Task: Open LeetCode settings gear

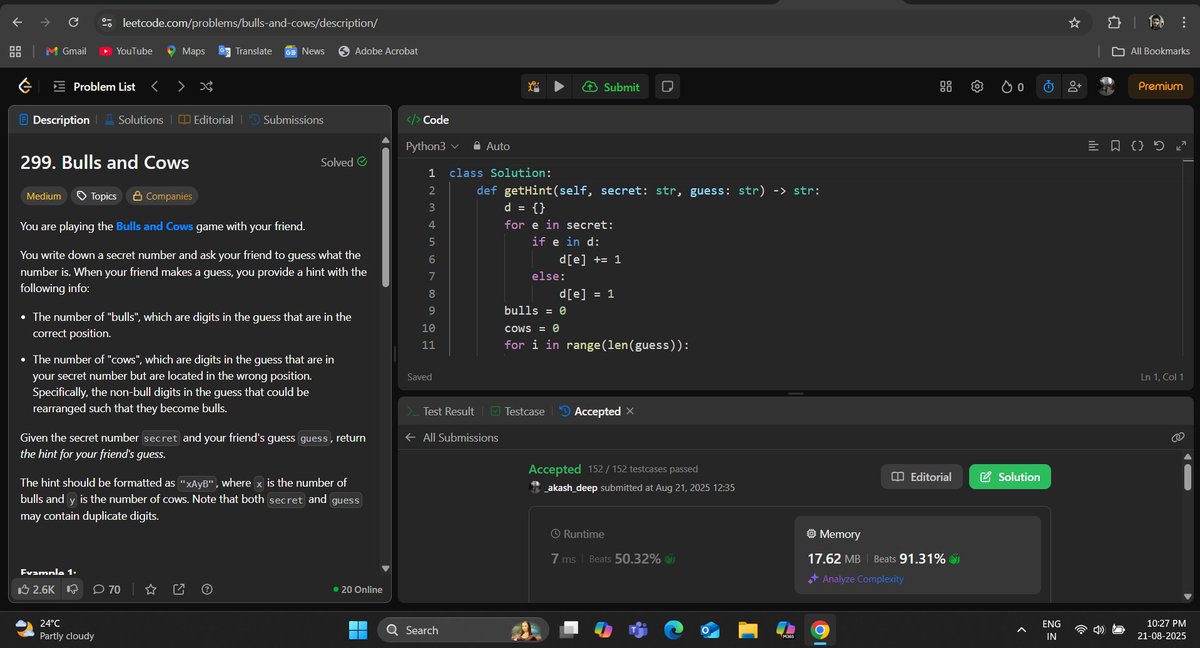Action: [x=977, y=87]
